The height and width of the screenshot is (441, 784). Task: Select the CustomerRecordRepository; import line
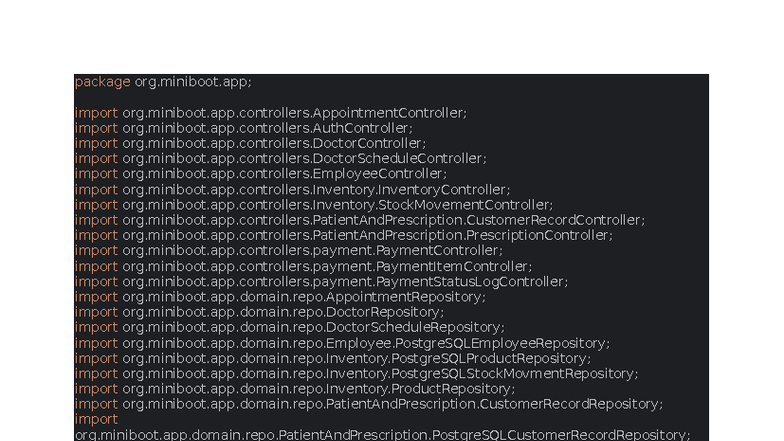pyautogui.click(x=369, y=404)
